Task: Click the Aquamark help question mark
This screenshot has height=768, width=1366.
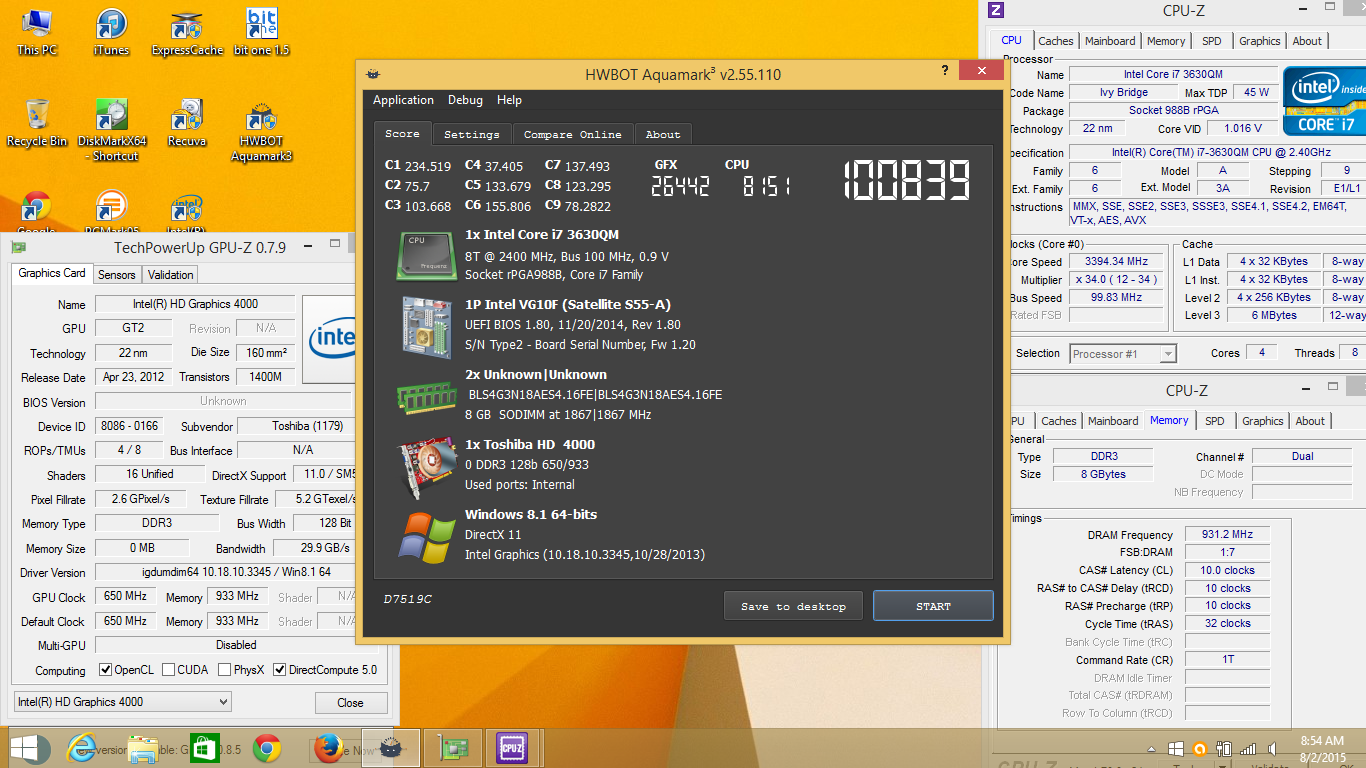Action: [x=945, y=71]
